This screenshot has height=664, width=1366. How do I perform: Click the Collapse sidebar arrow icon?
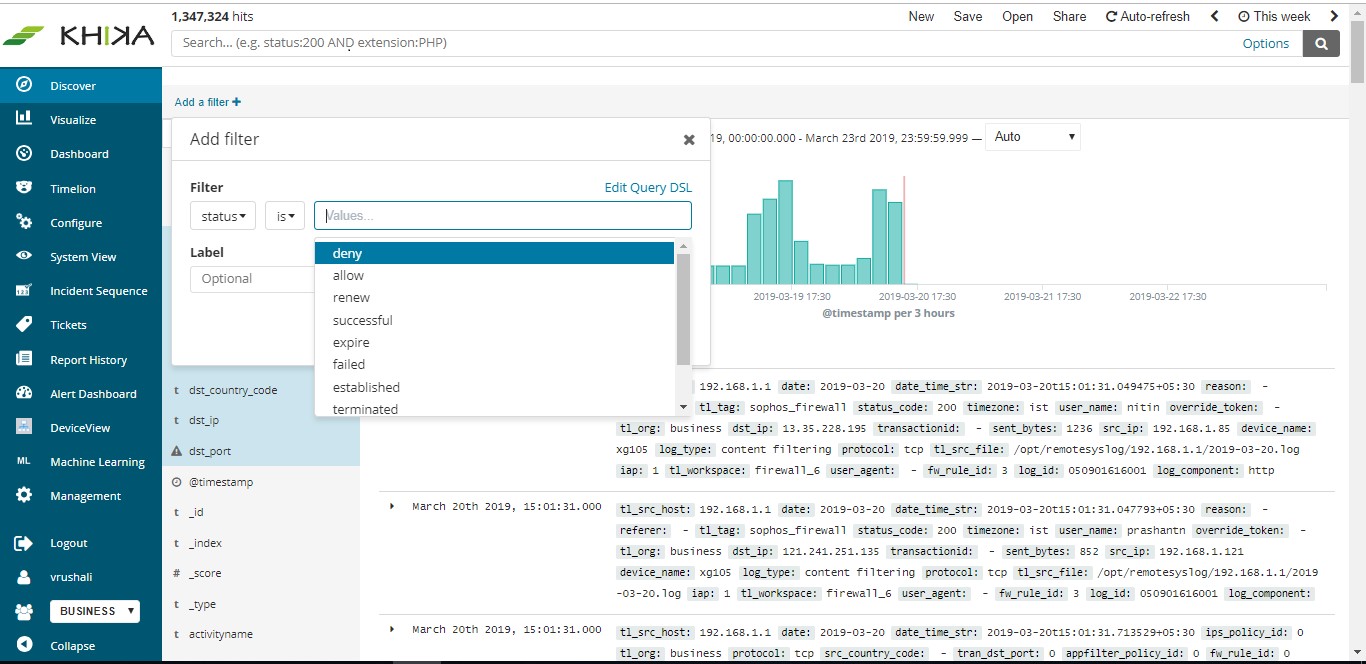[x=24, y=645]
